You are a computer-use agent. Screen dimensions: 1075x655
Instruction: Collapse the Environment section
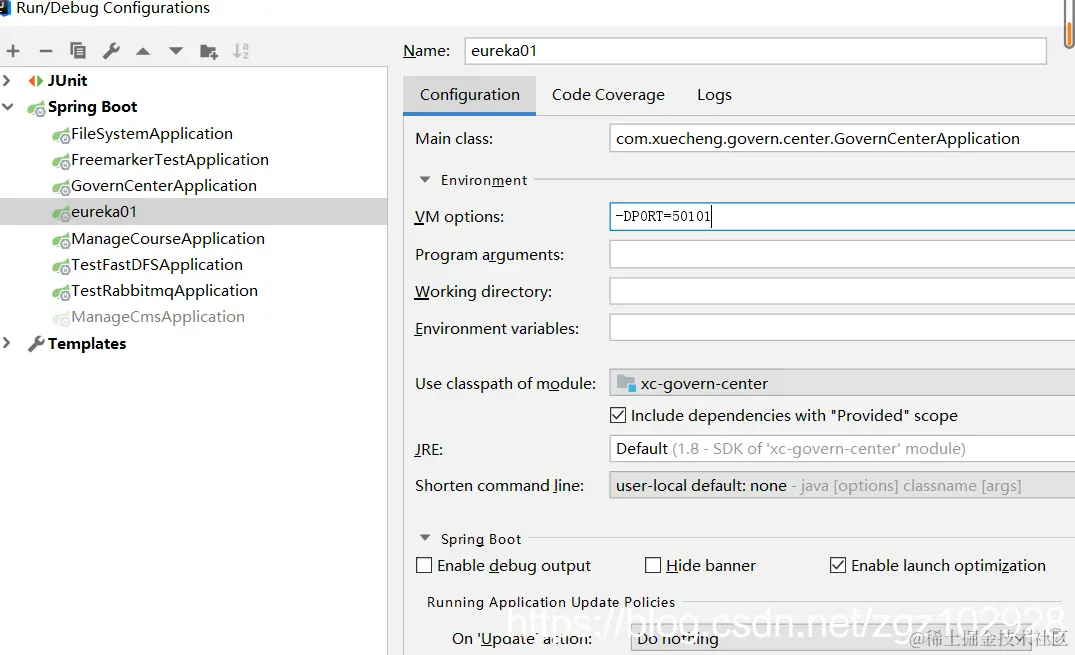pos(425,180)
